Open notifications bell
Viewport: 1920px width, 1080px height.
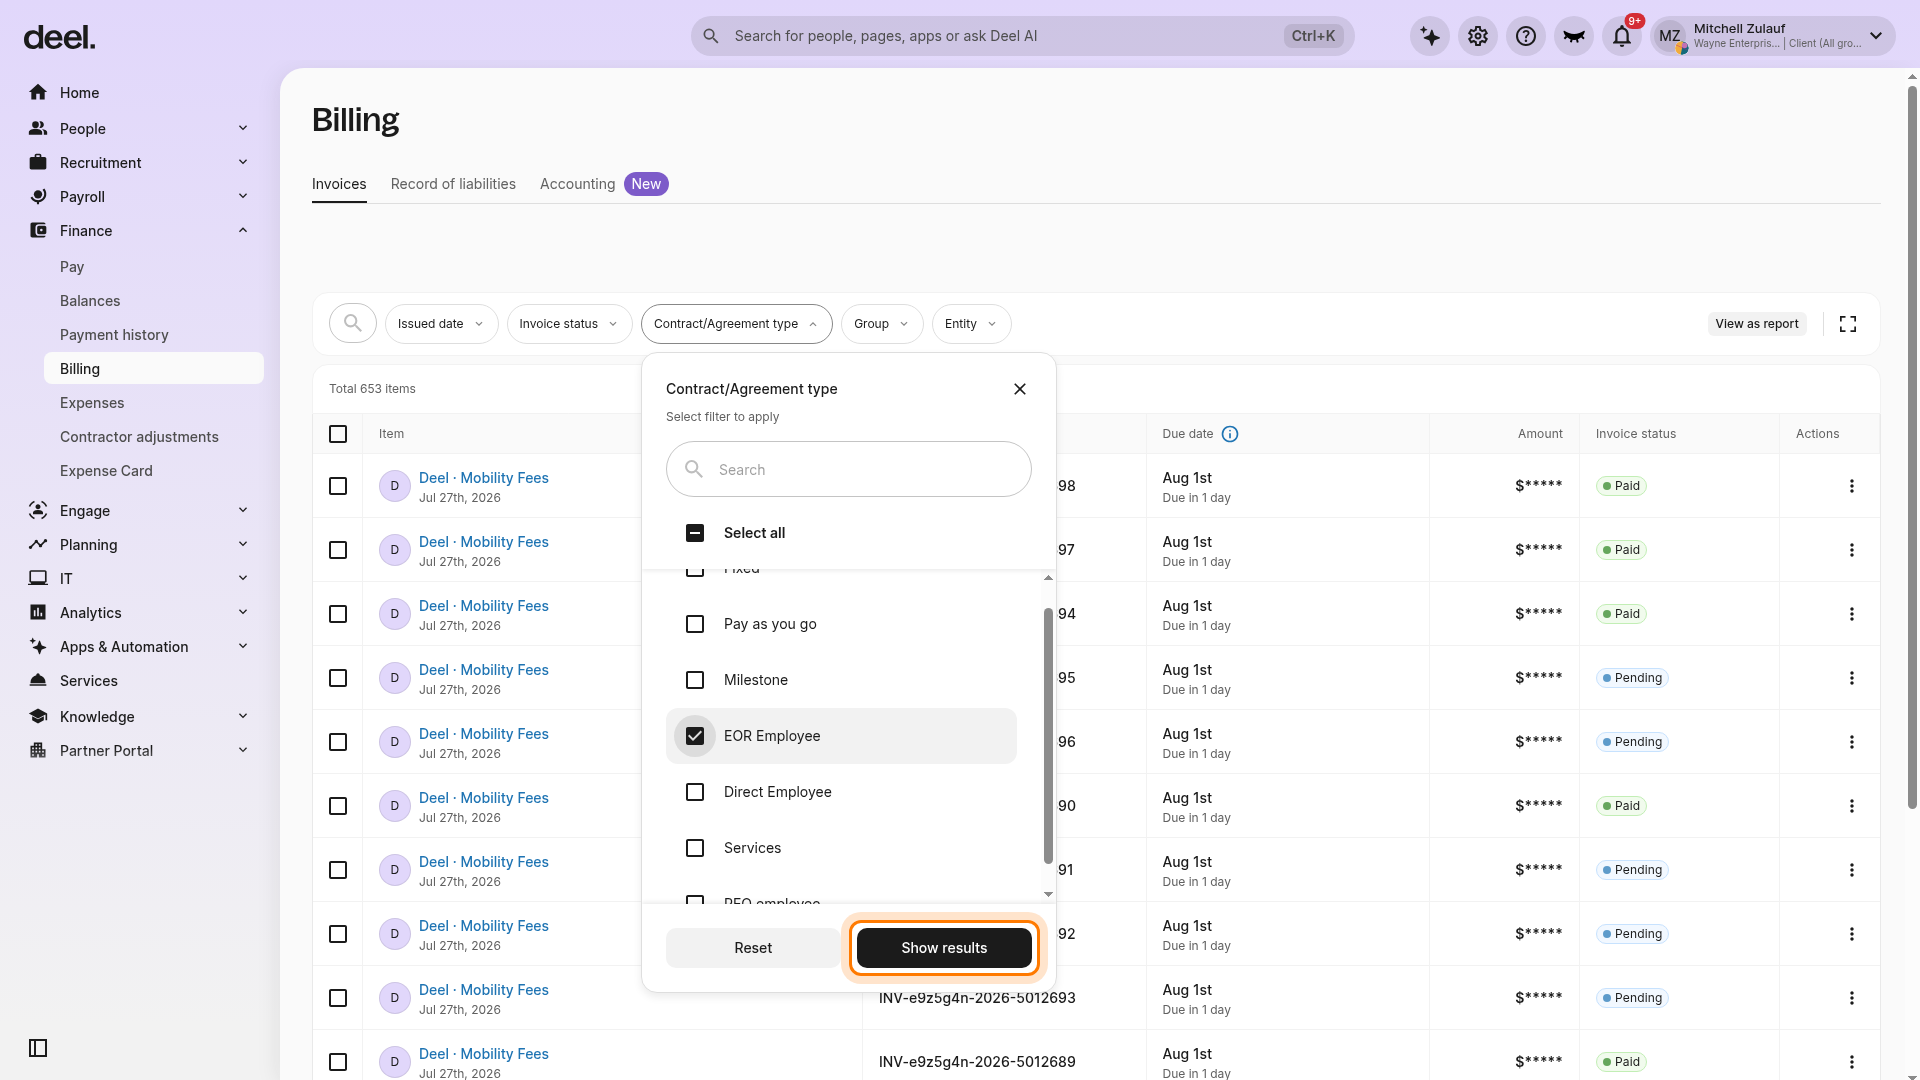coord(1622,37)
